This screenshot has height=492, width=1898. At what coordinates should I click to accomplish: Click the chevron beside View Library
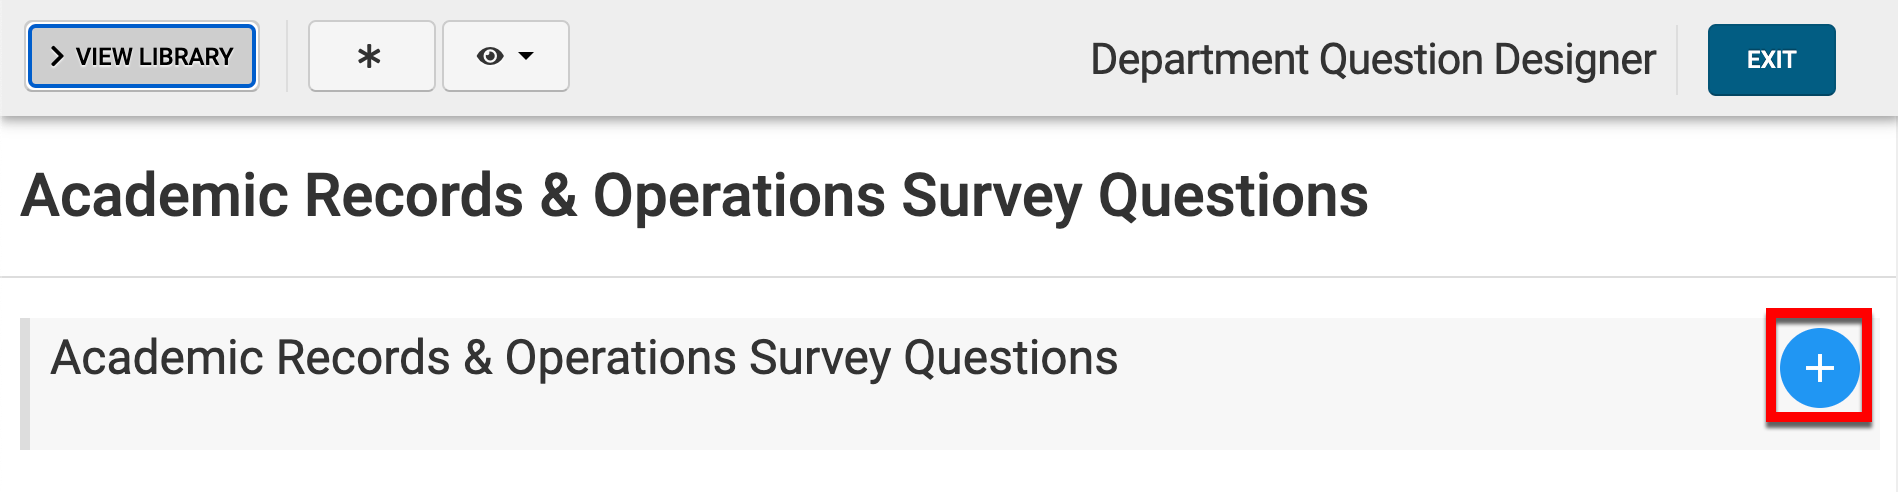click(x=57, y=57)
